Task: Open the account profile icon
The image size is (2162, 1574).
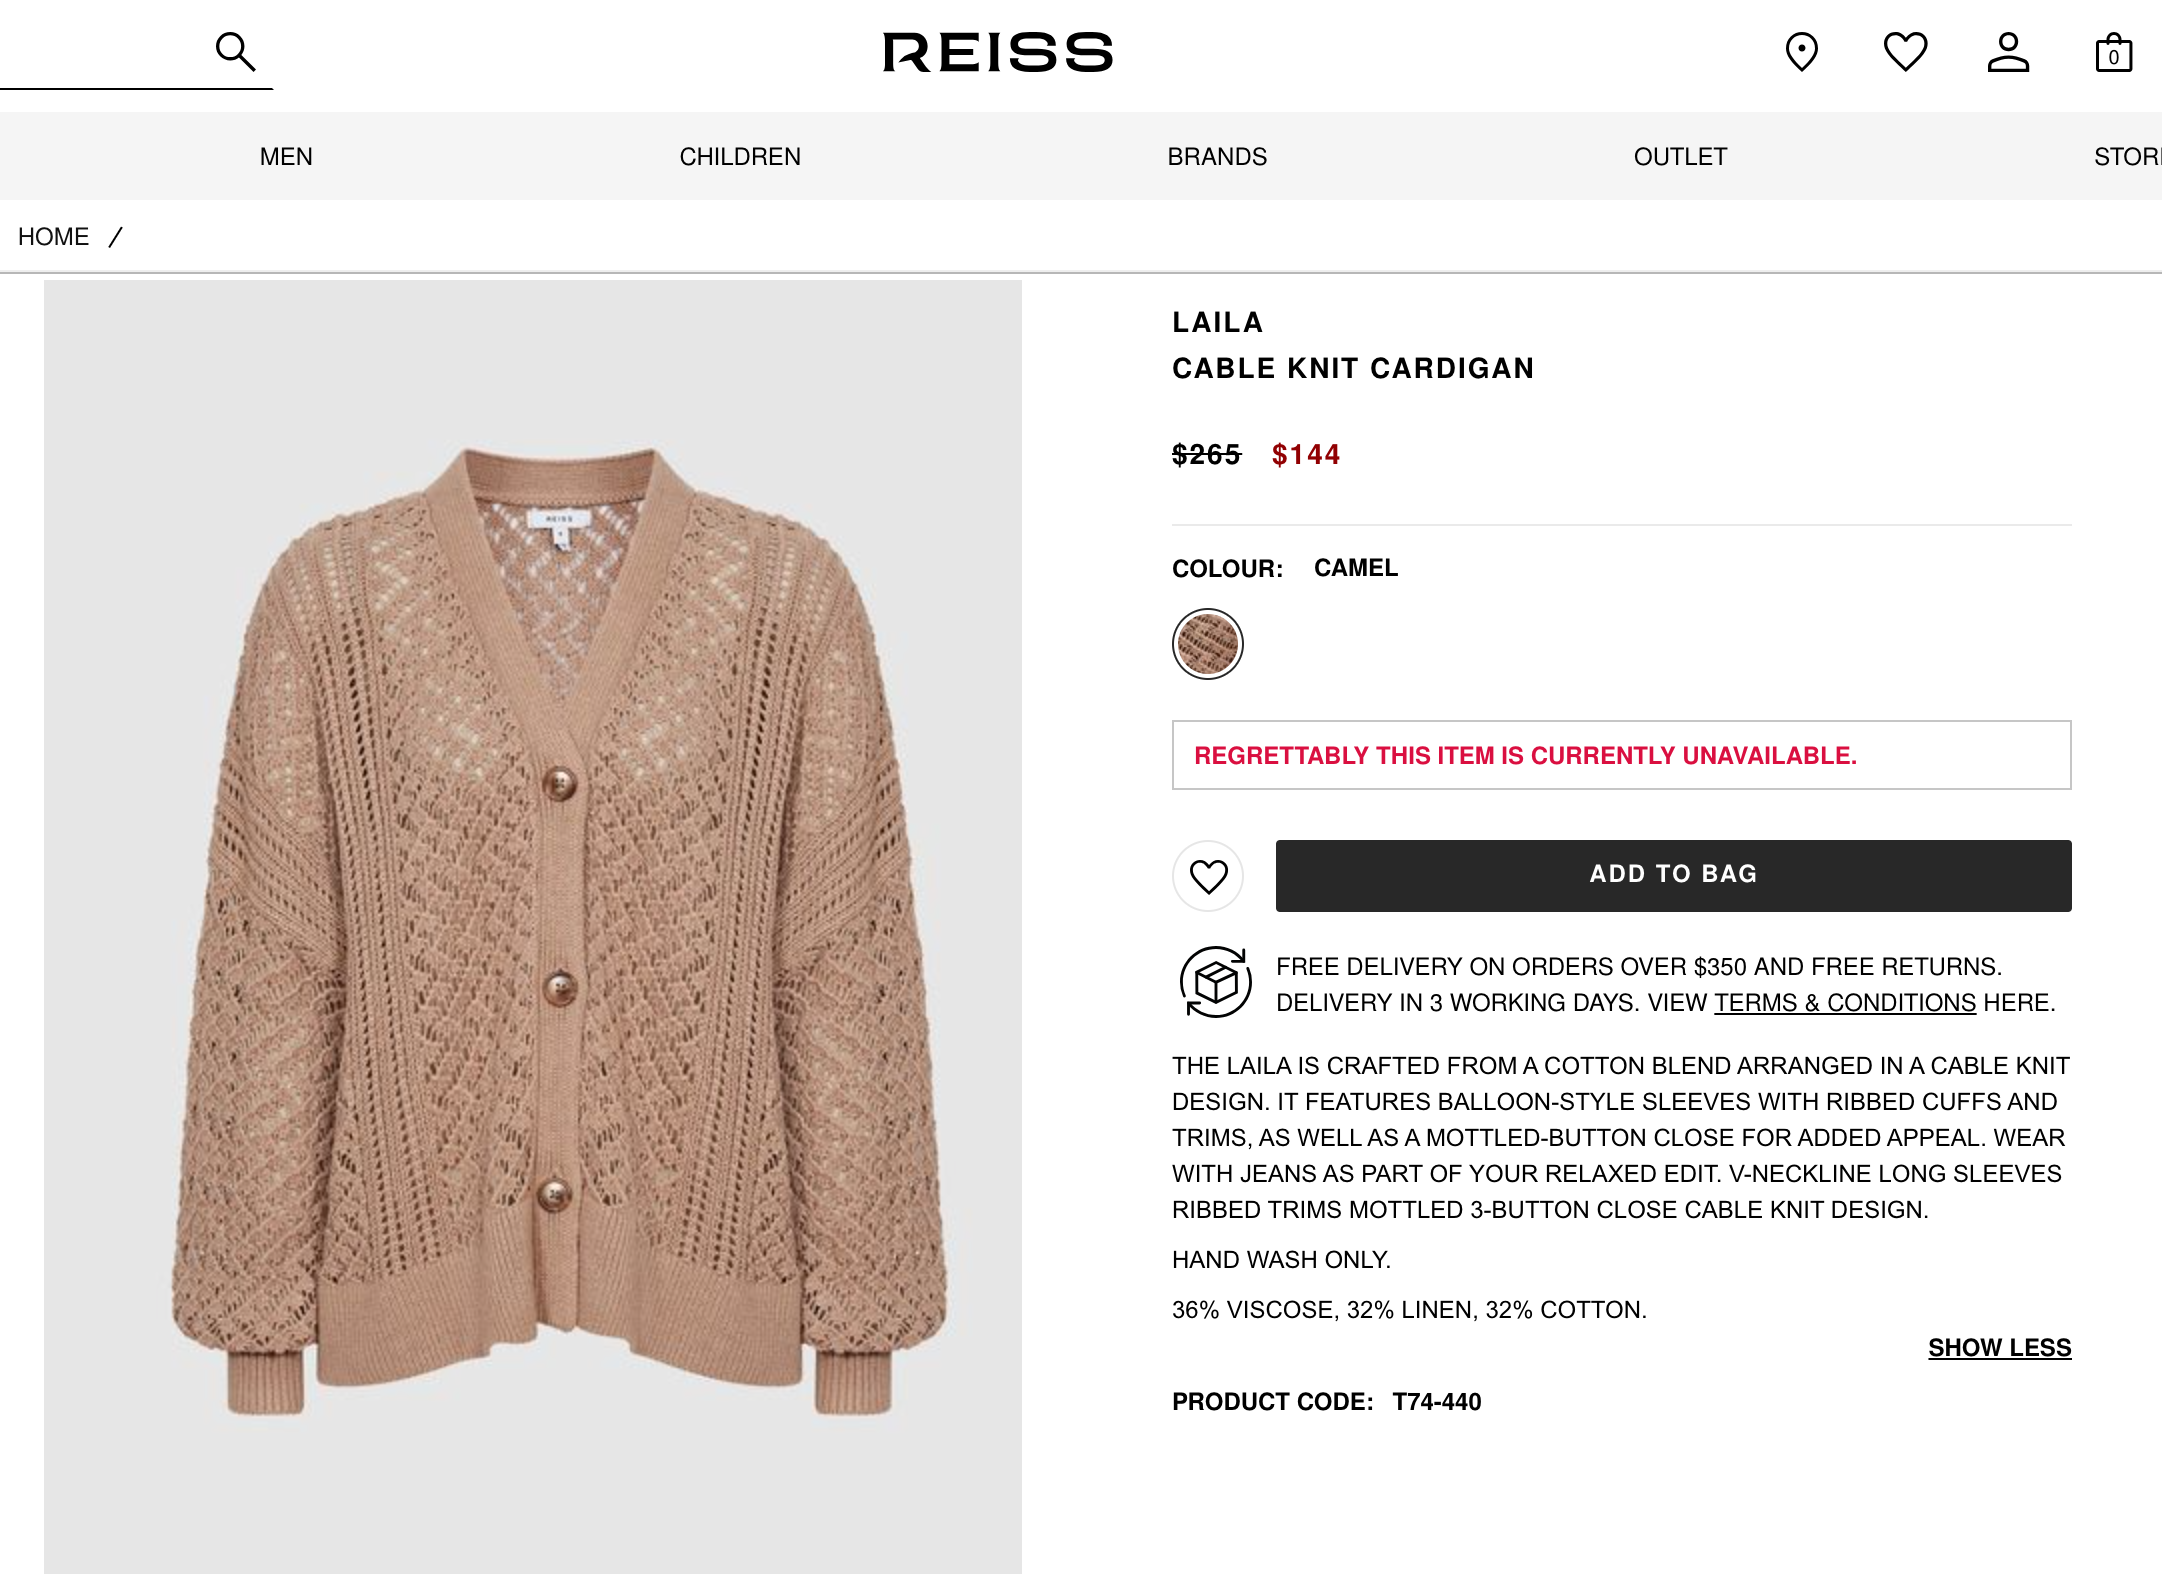Action: pos(2008,52)
